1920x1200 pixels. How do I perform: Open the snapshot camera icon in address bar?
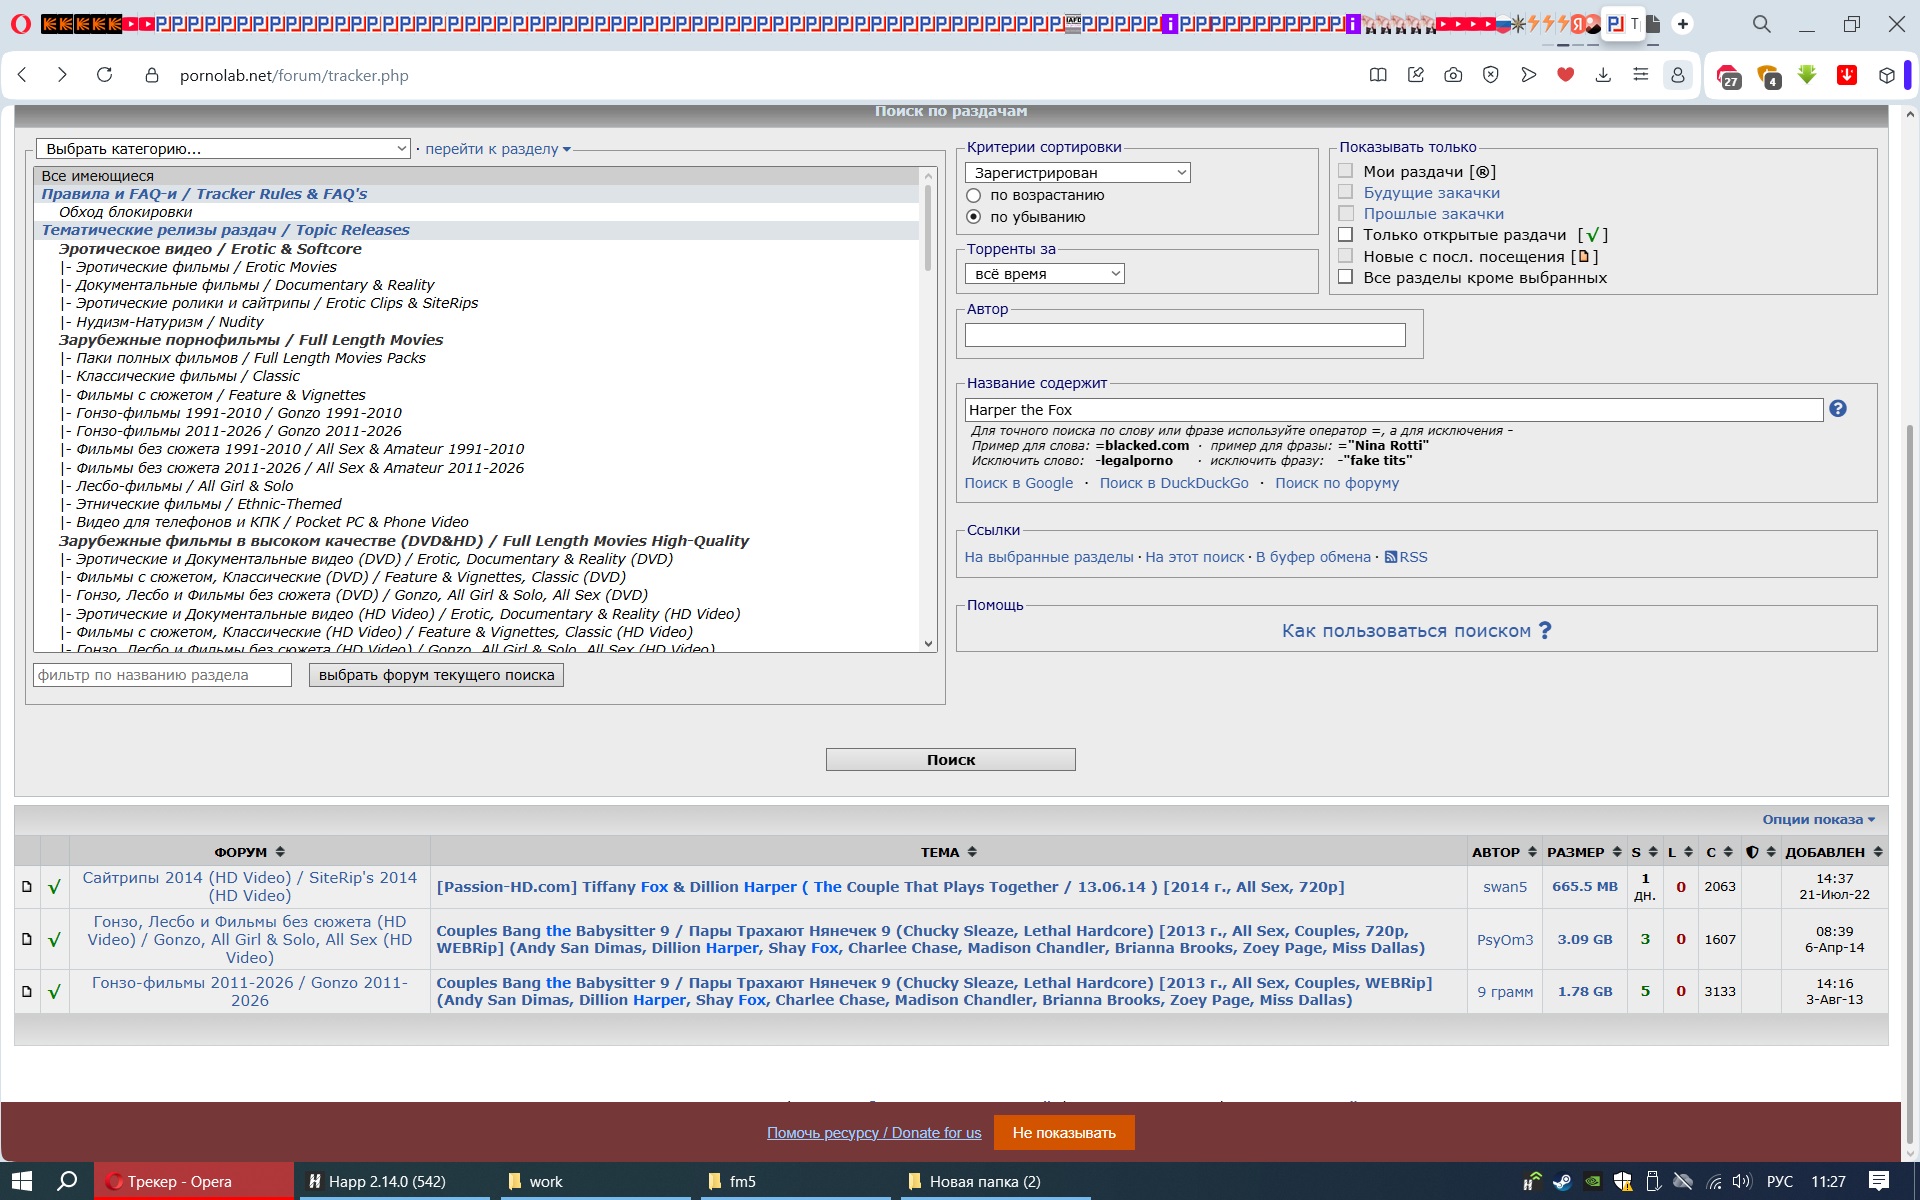click(1453, 75)
